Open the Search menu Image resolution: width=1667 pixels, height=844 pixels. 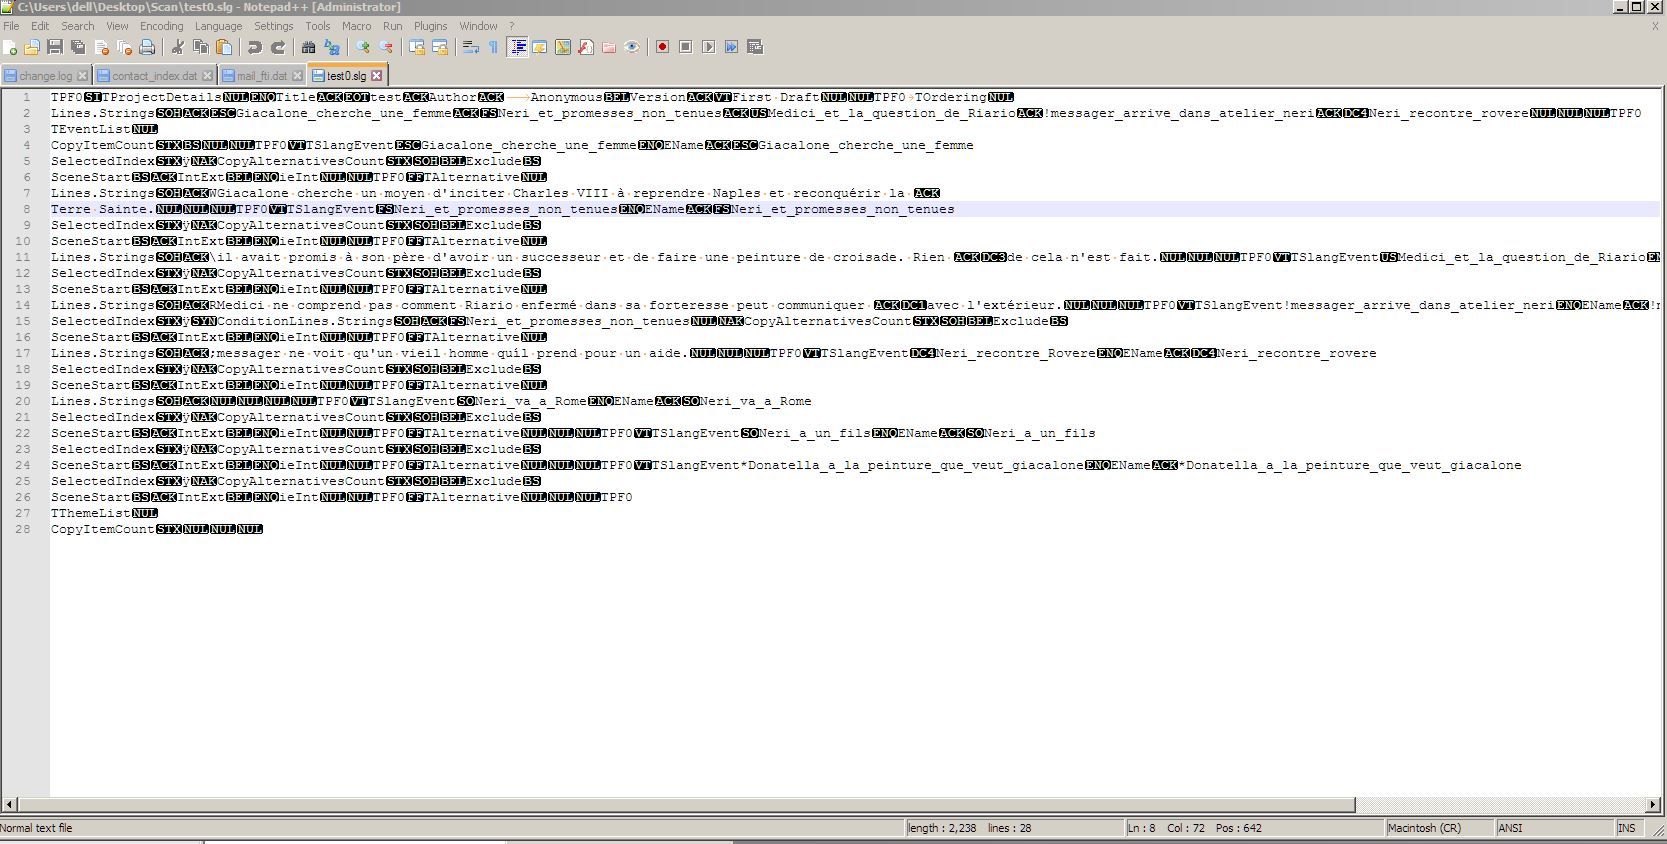coord(78,26)
